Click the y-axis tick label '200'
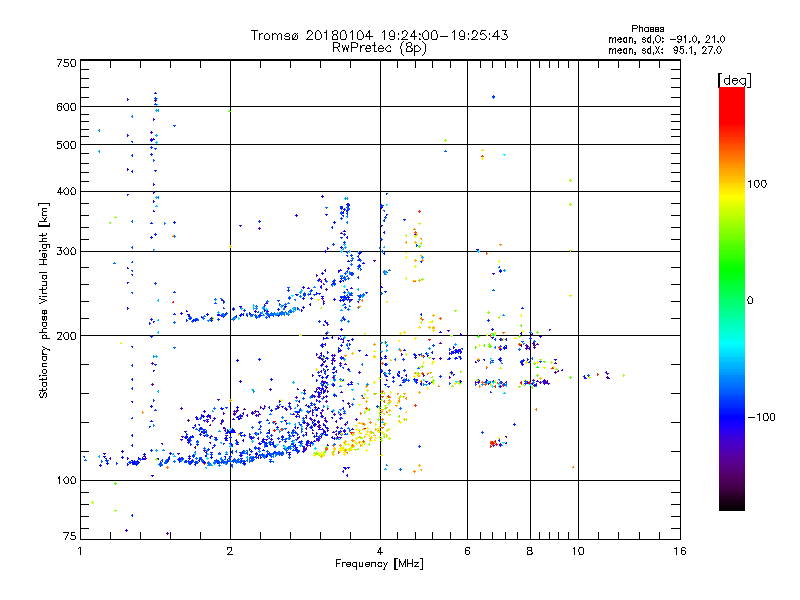The image size is (800, 600). (x=66, y=336)
